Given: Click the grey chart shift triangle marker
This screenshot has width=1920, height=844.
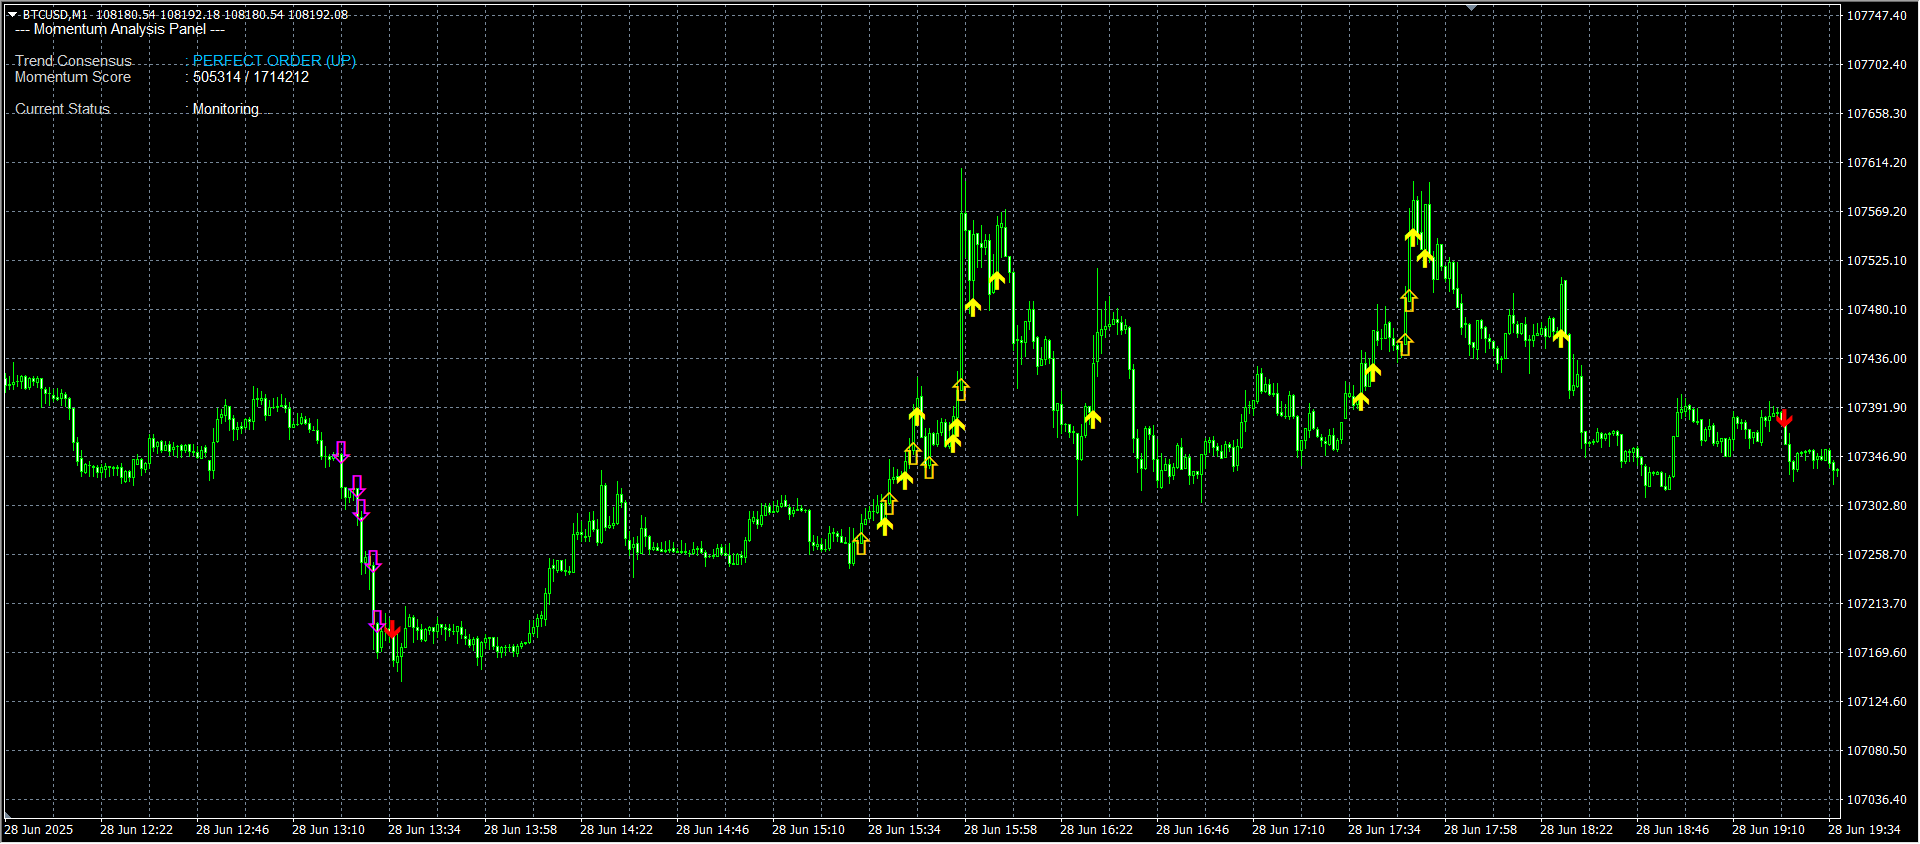Looking at the screenshot, I should pyautogui.click(x=1471, y=7).
